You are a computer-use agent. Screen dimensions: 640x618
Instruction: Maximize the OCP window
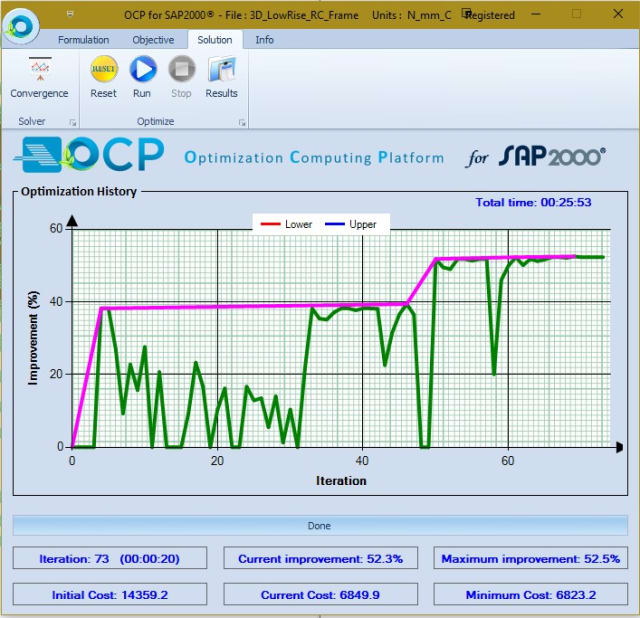click(576, 14)
